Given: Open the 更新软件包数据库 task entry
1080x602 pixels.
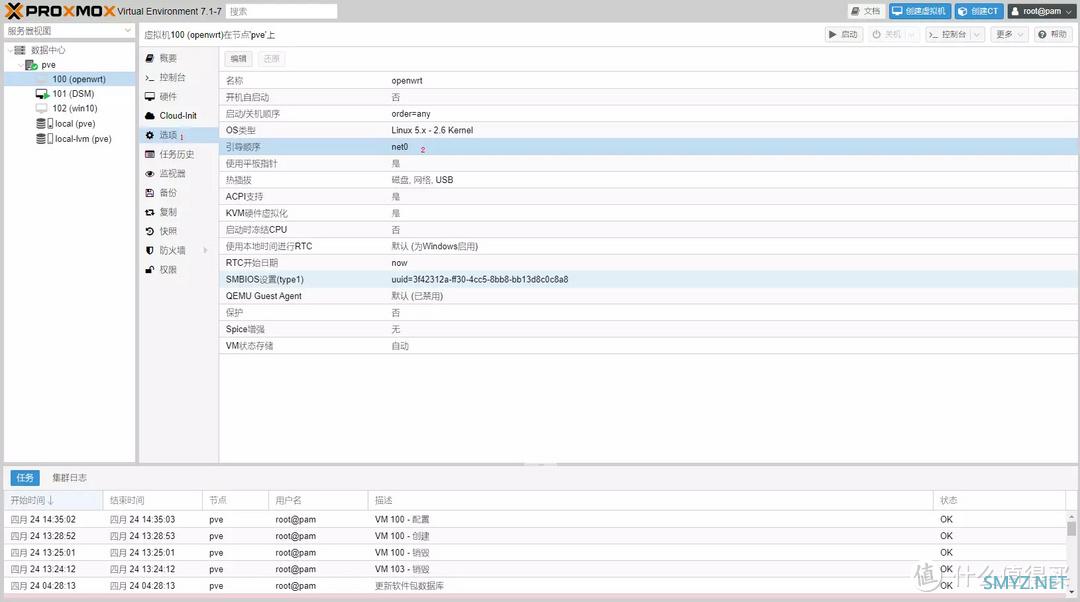Looking at the screenshot, I should (x=535, y=585).
